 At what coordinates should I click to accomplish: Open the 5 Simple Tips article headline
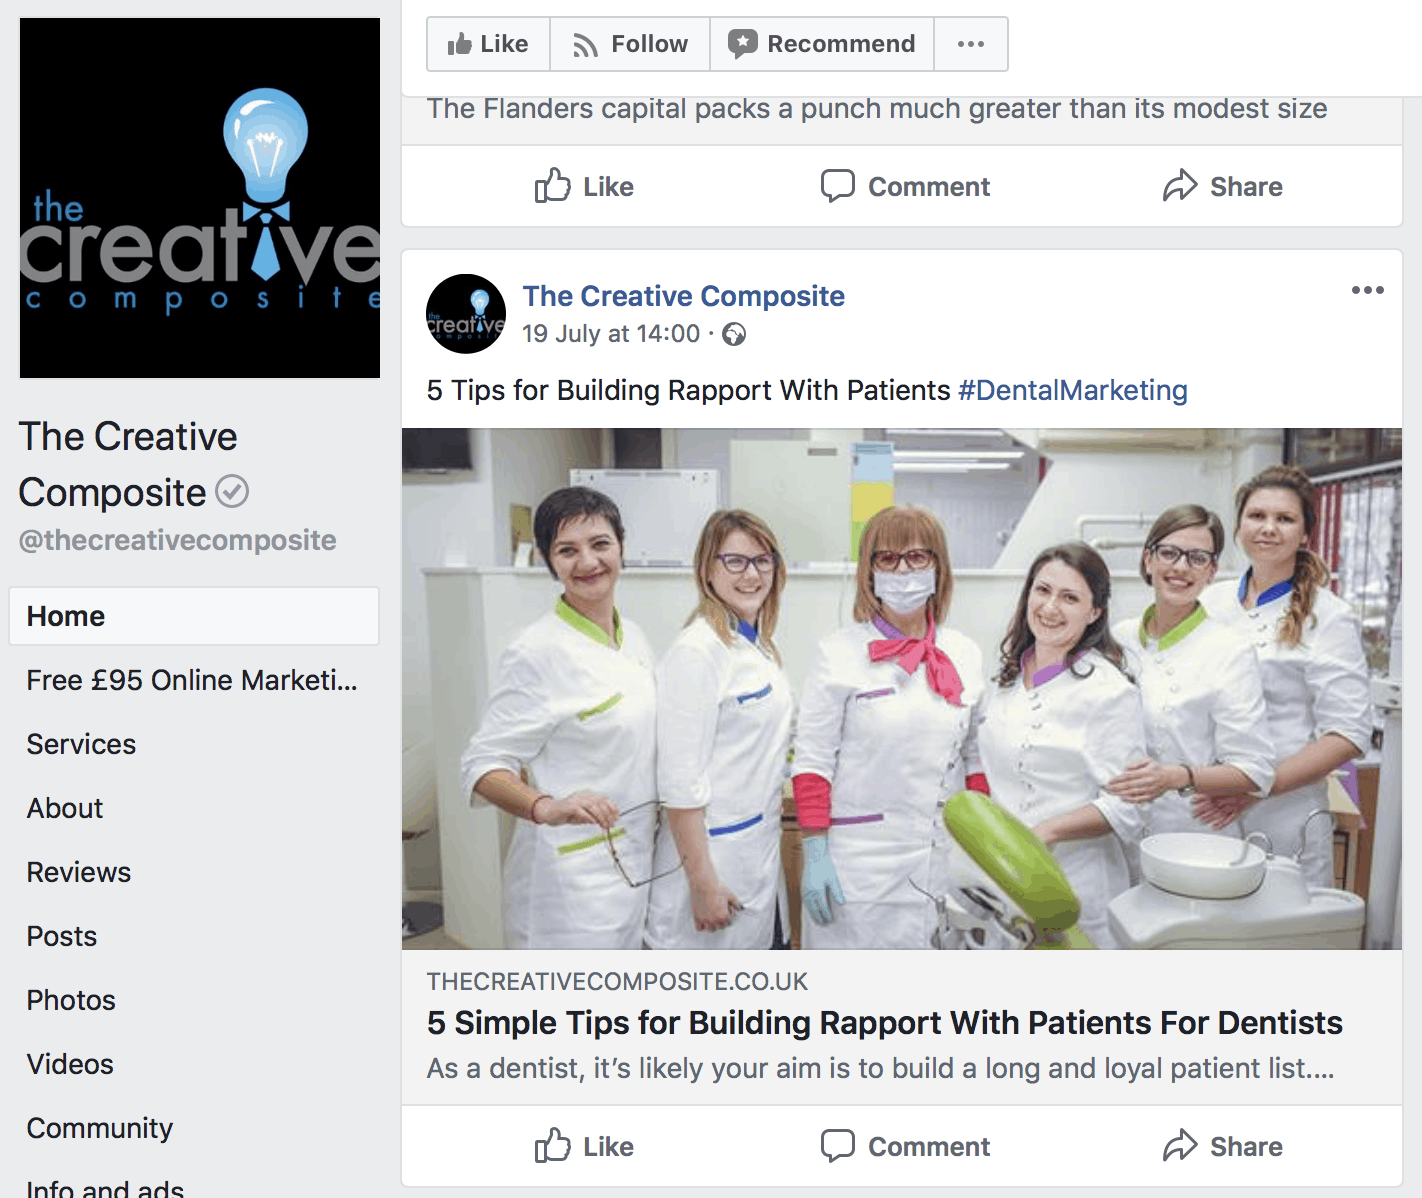tap(884, 1023)
